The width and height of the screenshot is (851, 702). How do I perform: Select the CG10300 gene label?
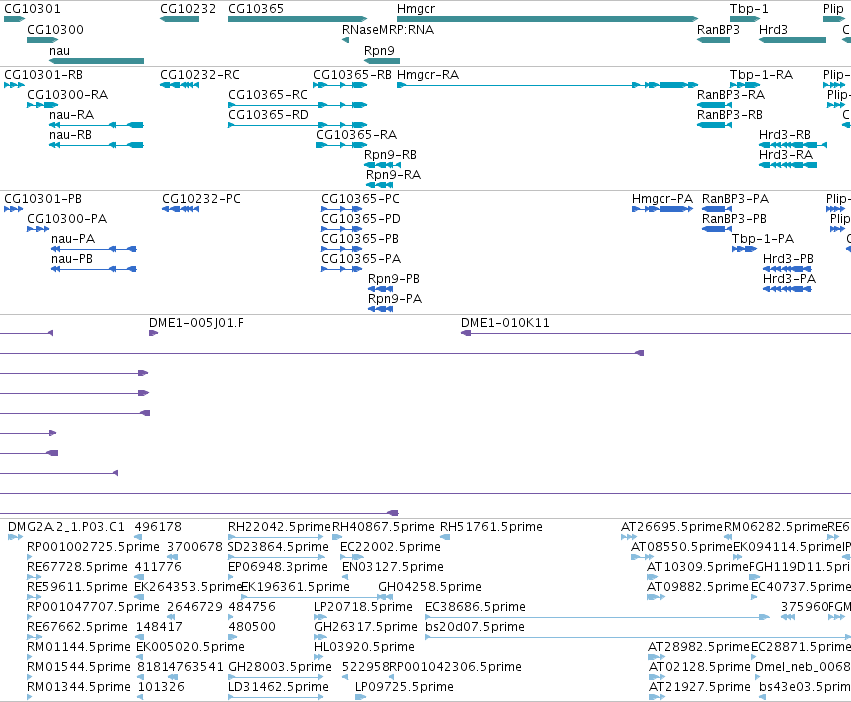tap(55, 30)
